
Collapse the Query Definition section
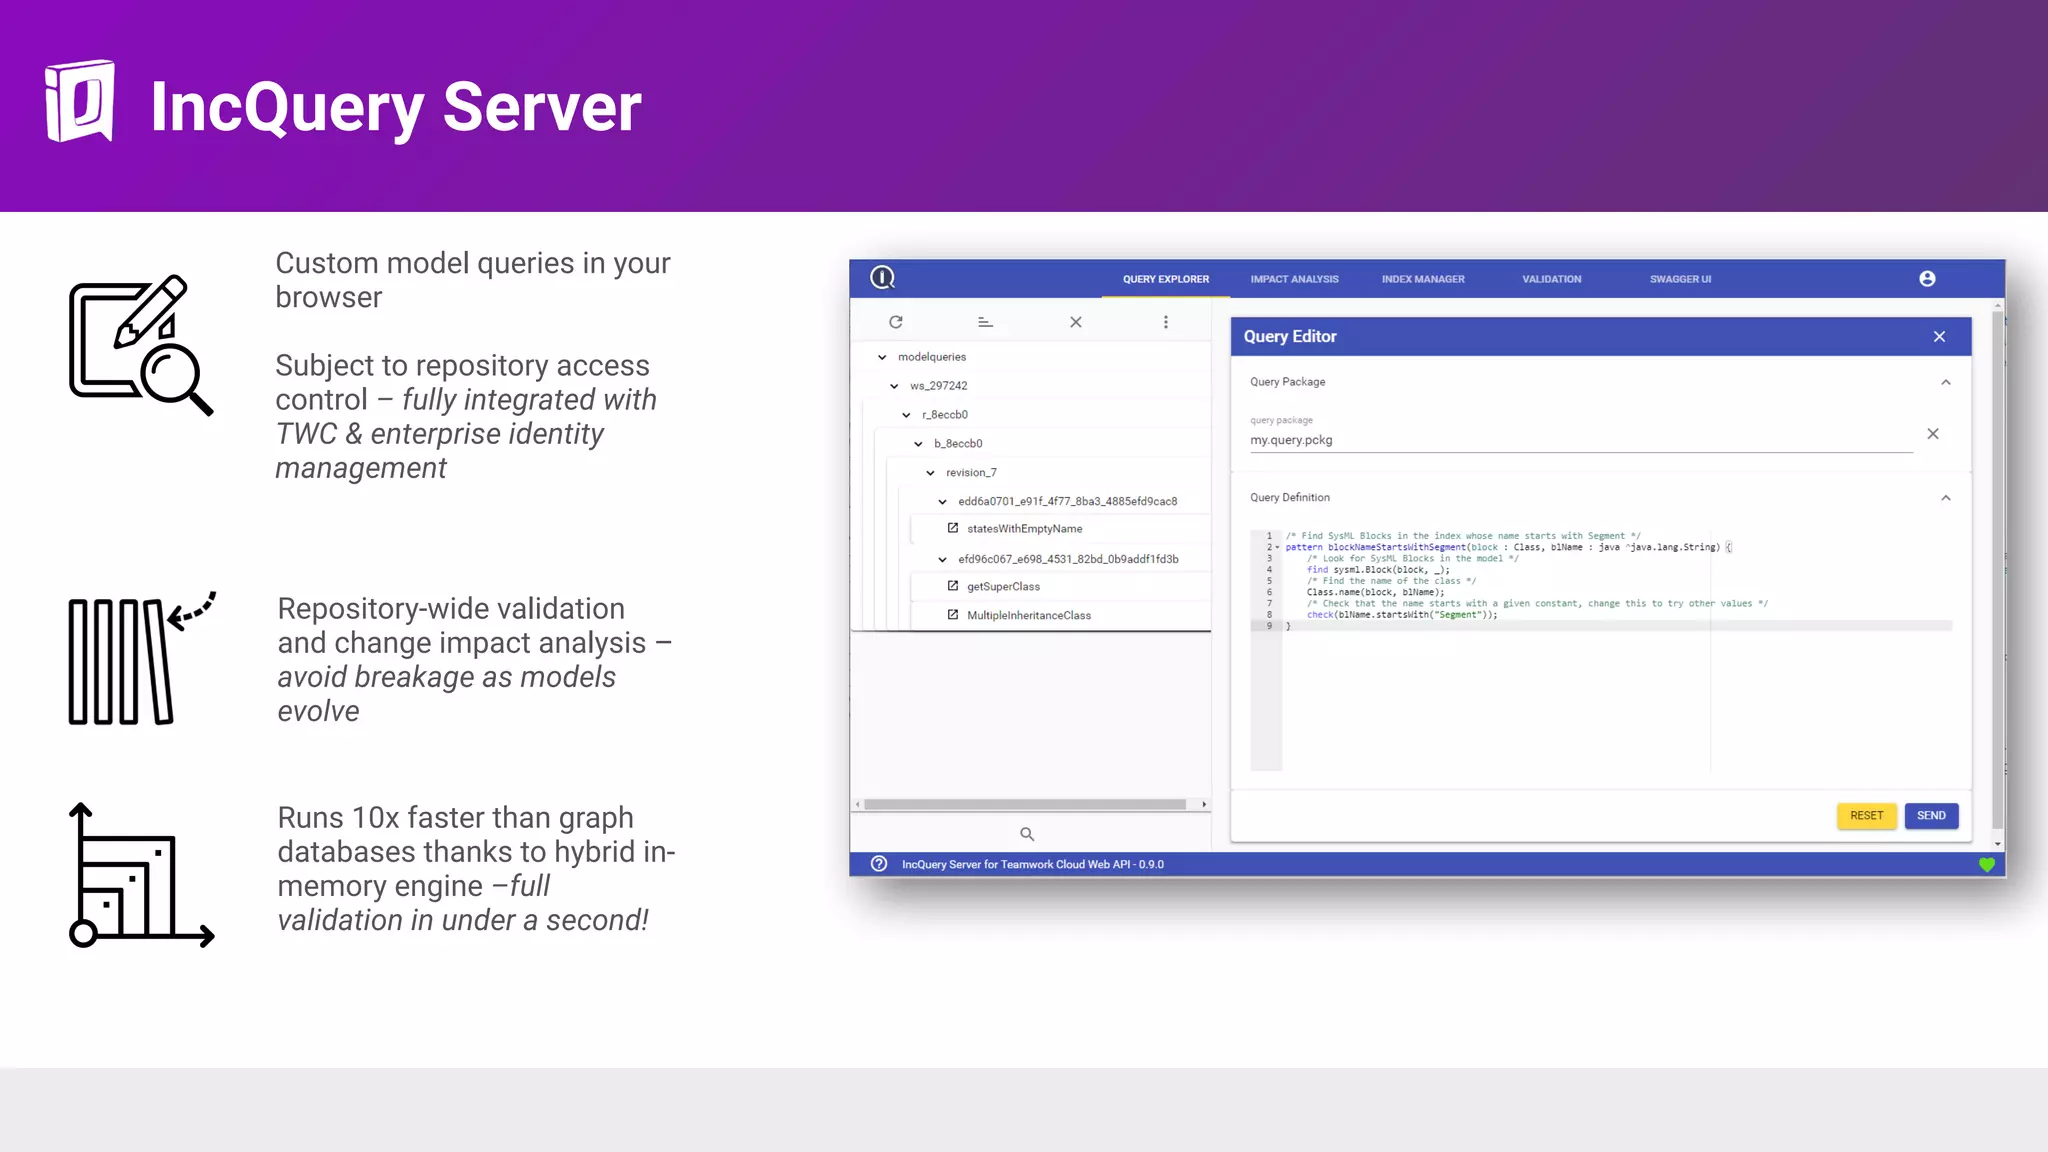click(1946, 498)
